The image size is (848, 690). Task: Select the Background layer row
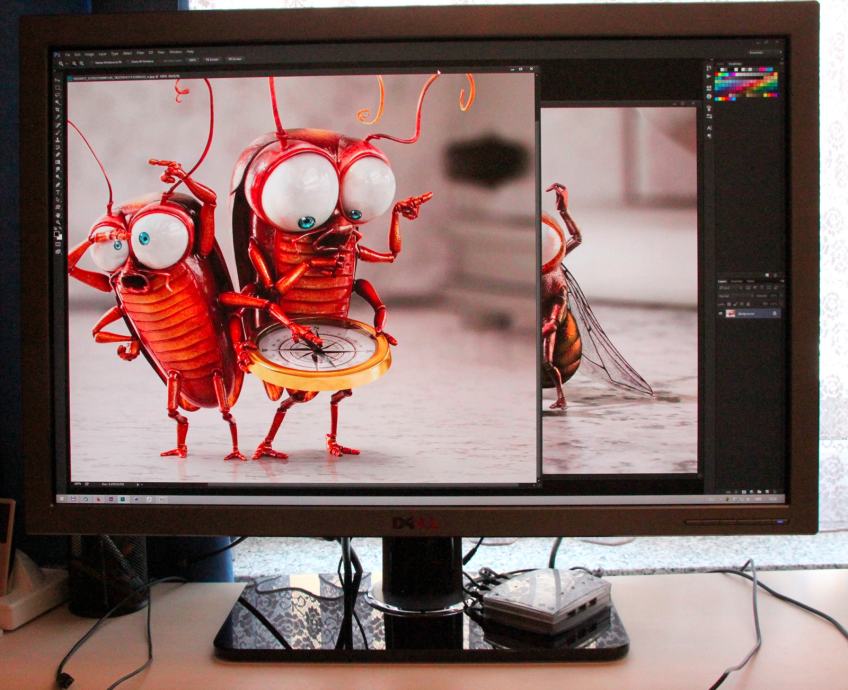(750, 313)
